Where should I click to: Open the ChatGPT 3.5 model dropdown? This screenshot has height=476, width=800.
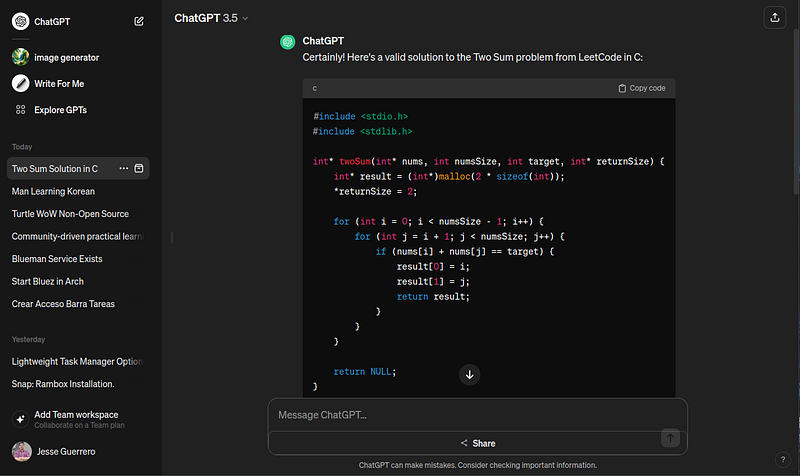click(x=211, y=18)
